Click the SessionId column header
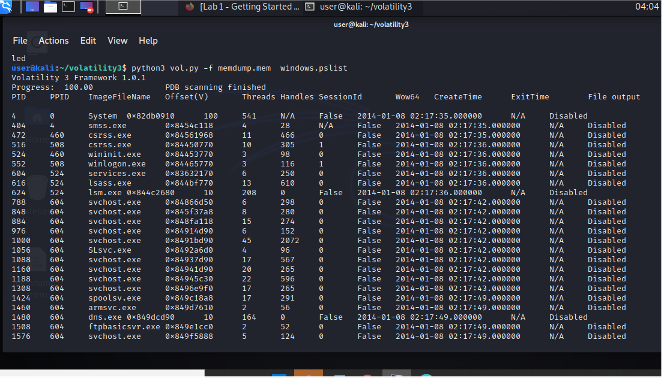Image resolution: width=662 pixels, height=378 pixels. click(x=340, y=97)
